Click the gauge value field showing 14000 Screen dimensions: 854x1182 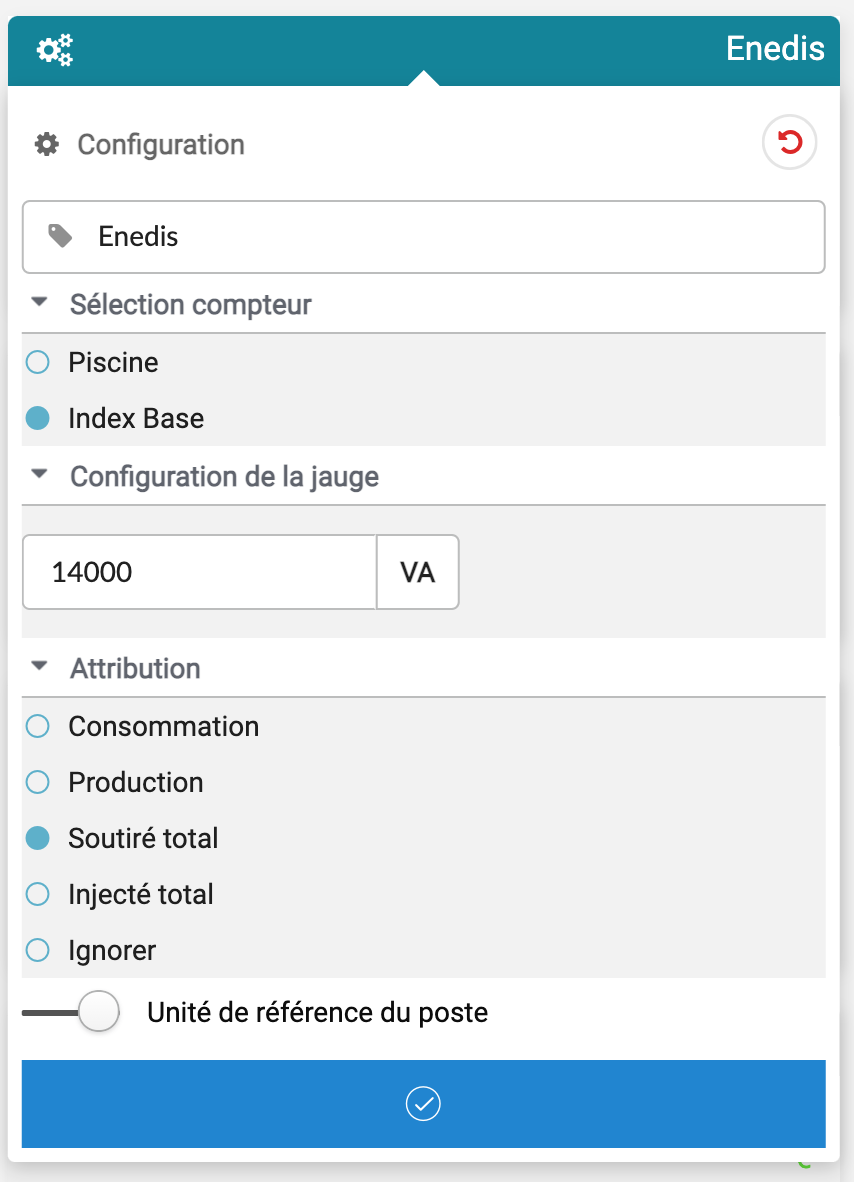point(199,572)
